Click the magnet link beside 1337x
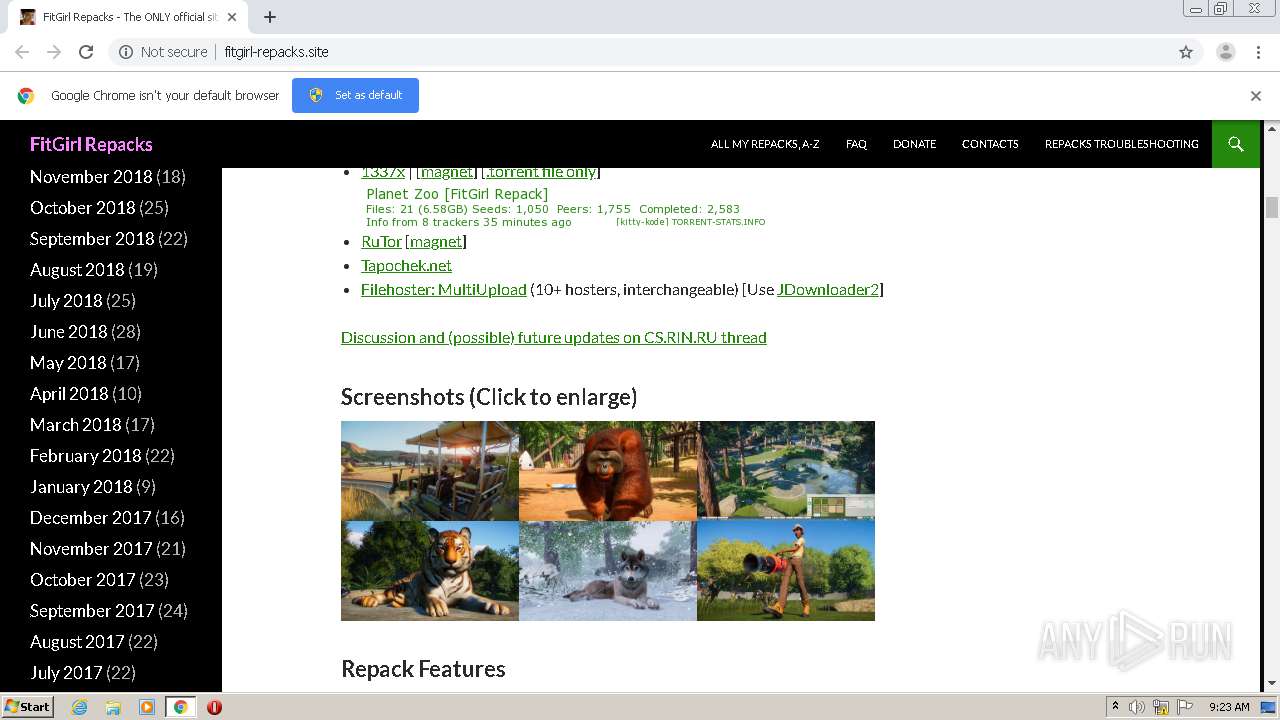The image size is (1280, 720). (447, 172)
